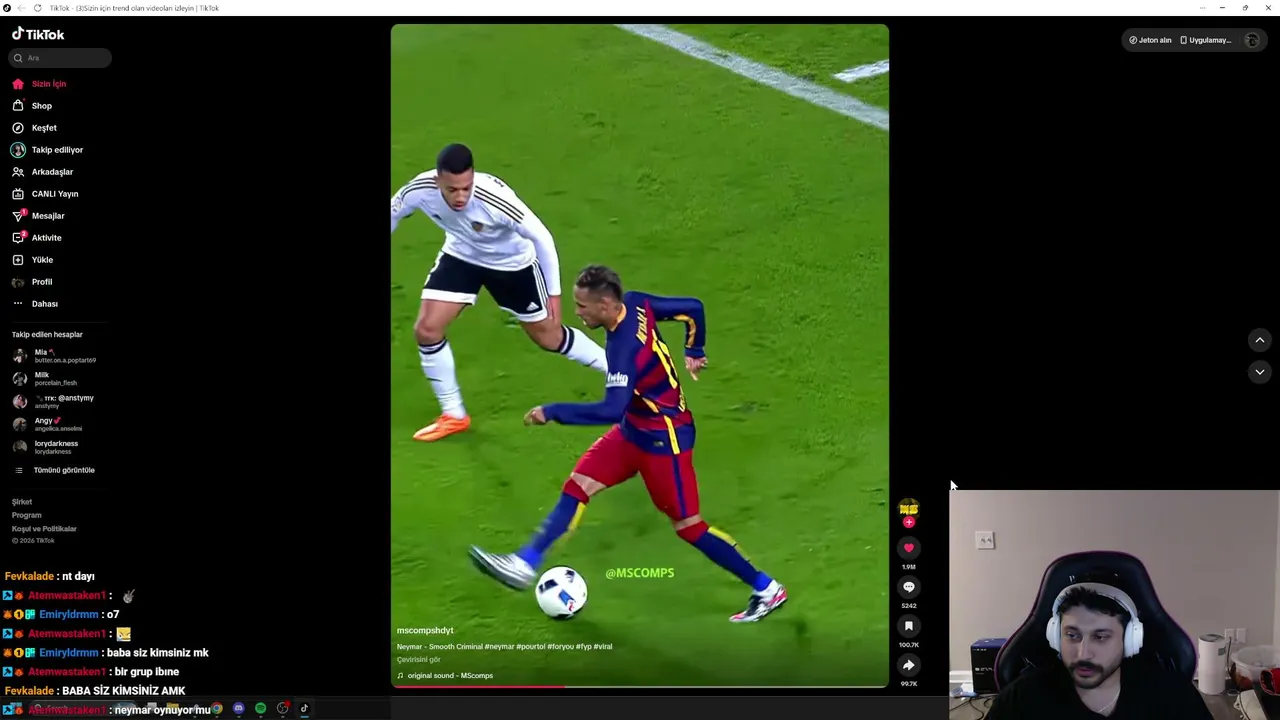
Task: Open the MSComps creator avatar beside video
Action: (908, 508)
